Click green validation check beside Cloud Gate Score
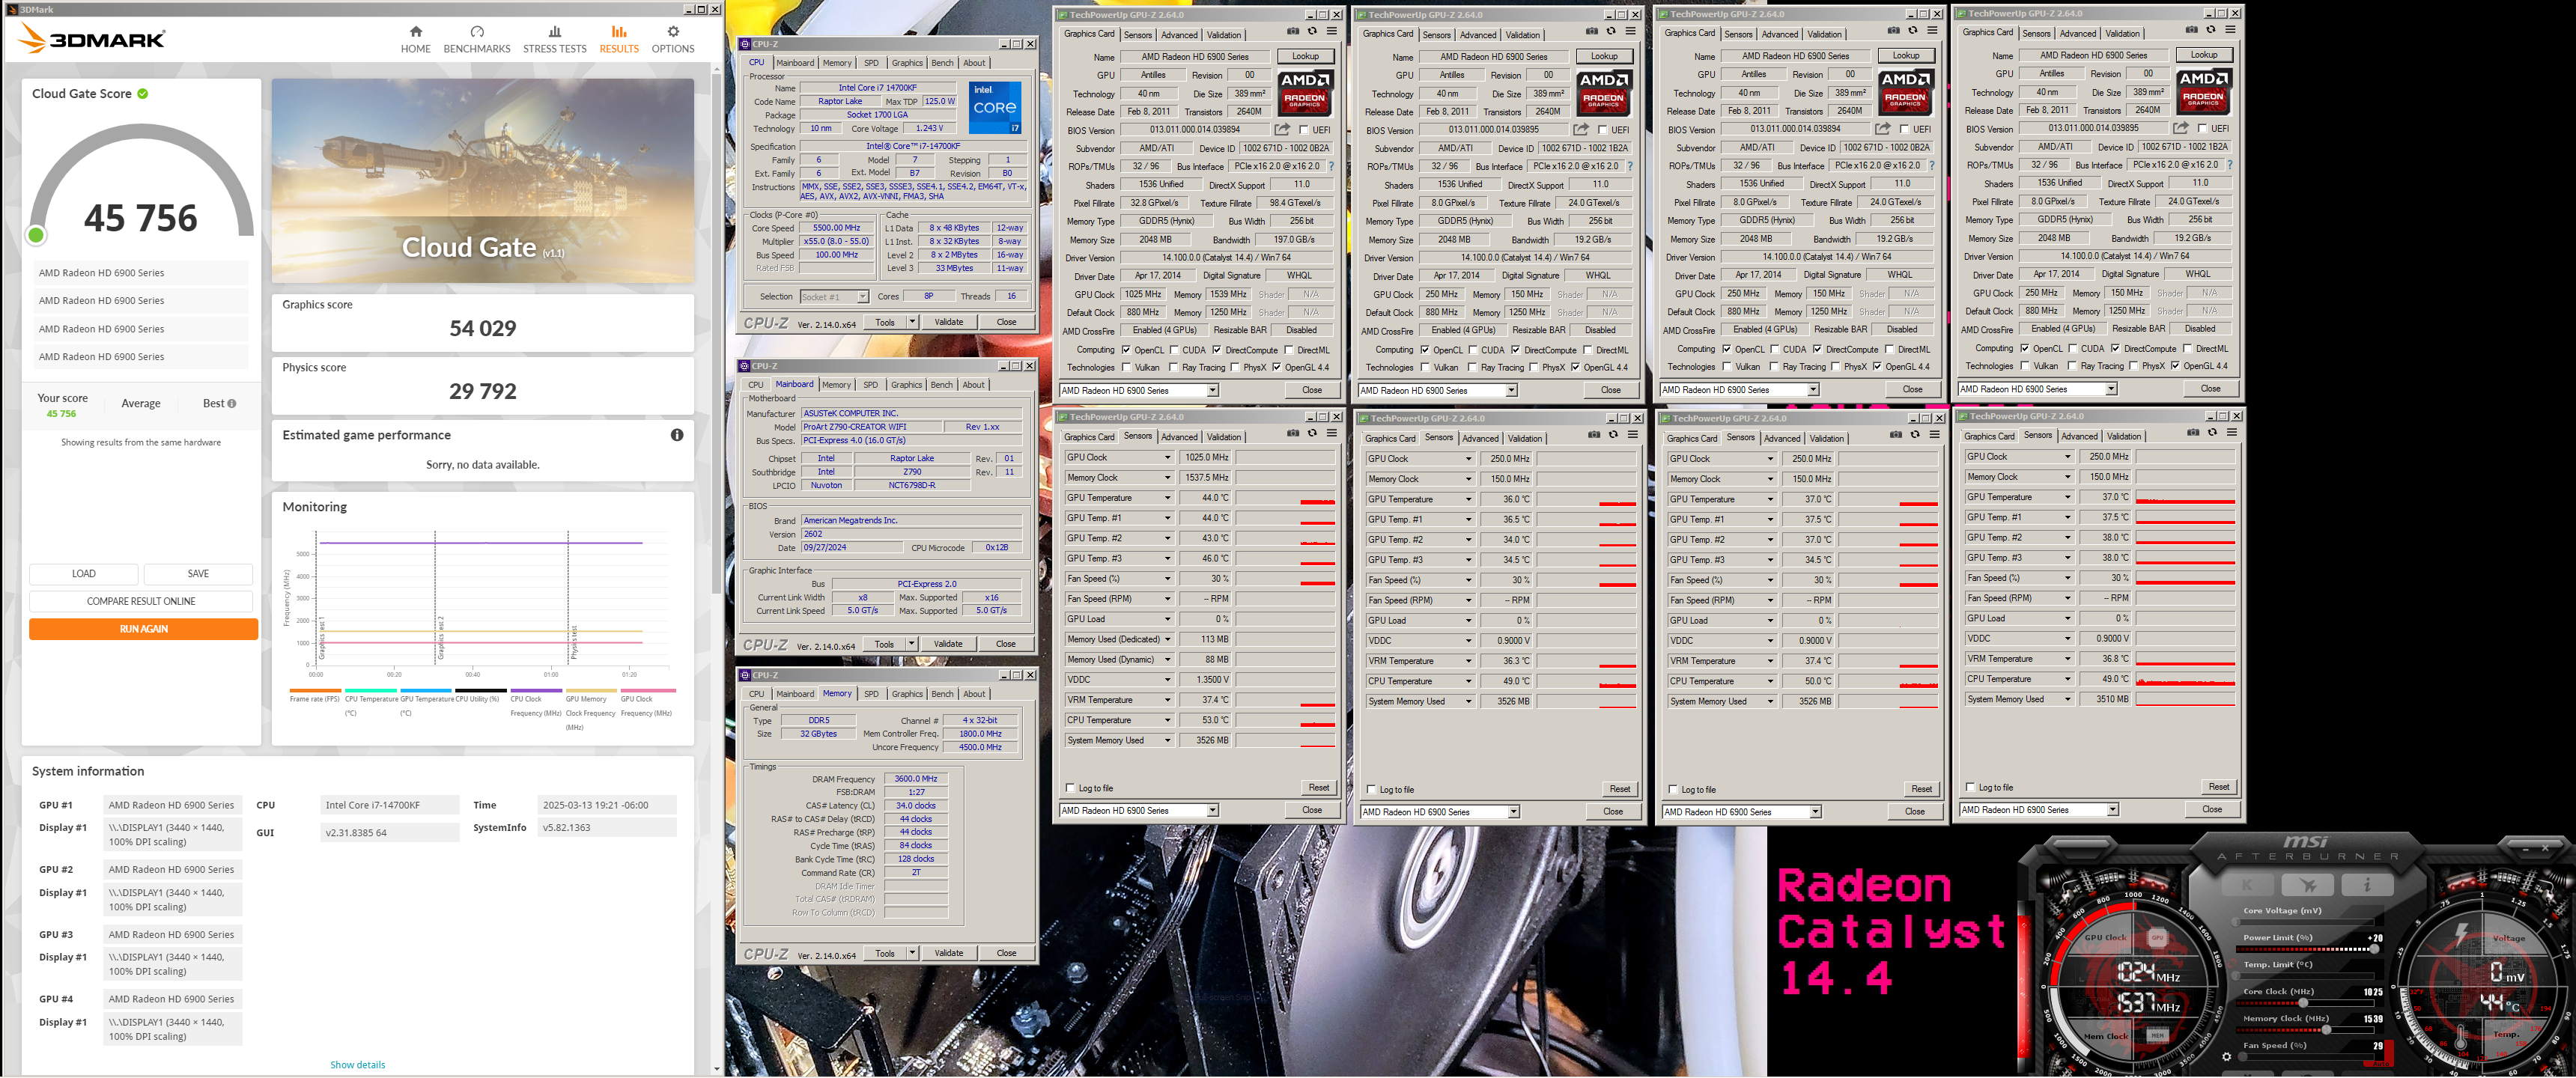This screenshot has height=1078, width=2576. [x=143, y=94]
